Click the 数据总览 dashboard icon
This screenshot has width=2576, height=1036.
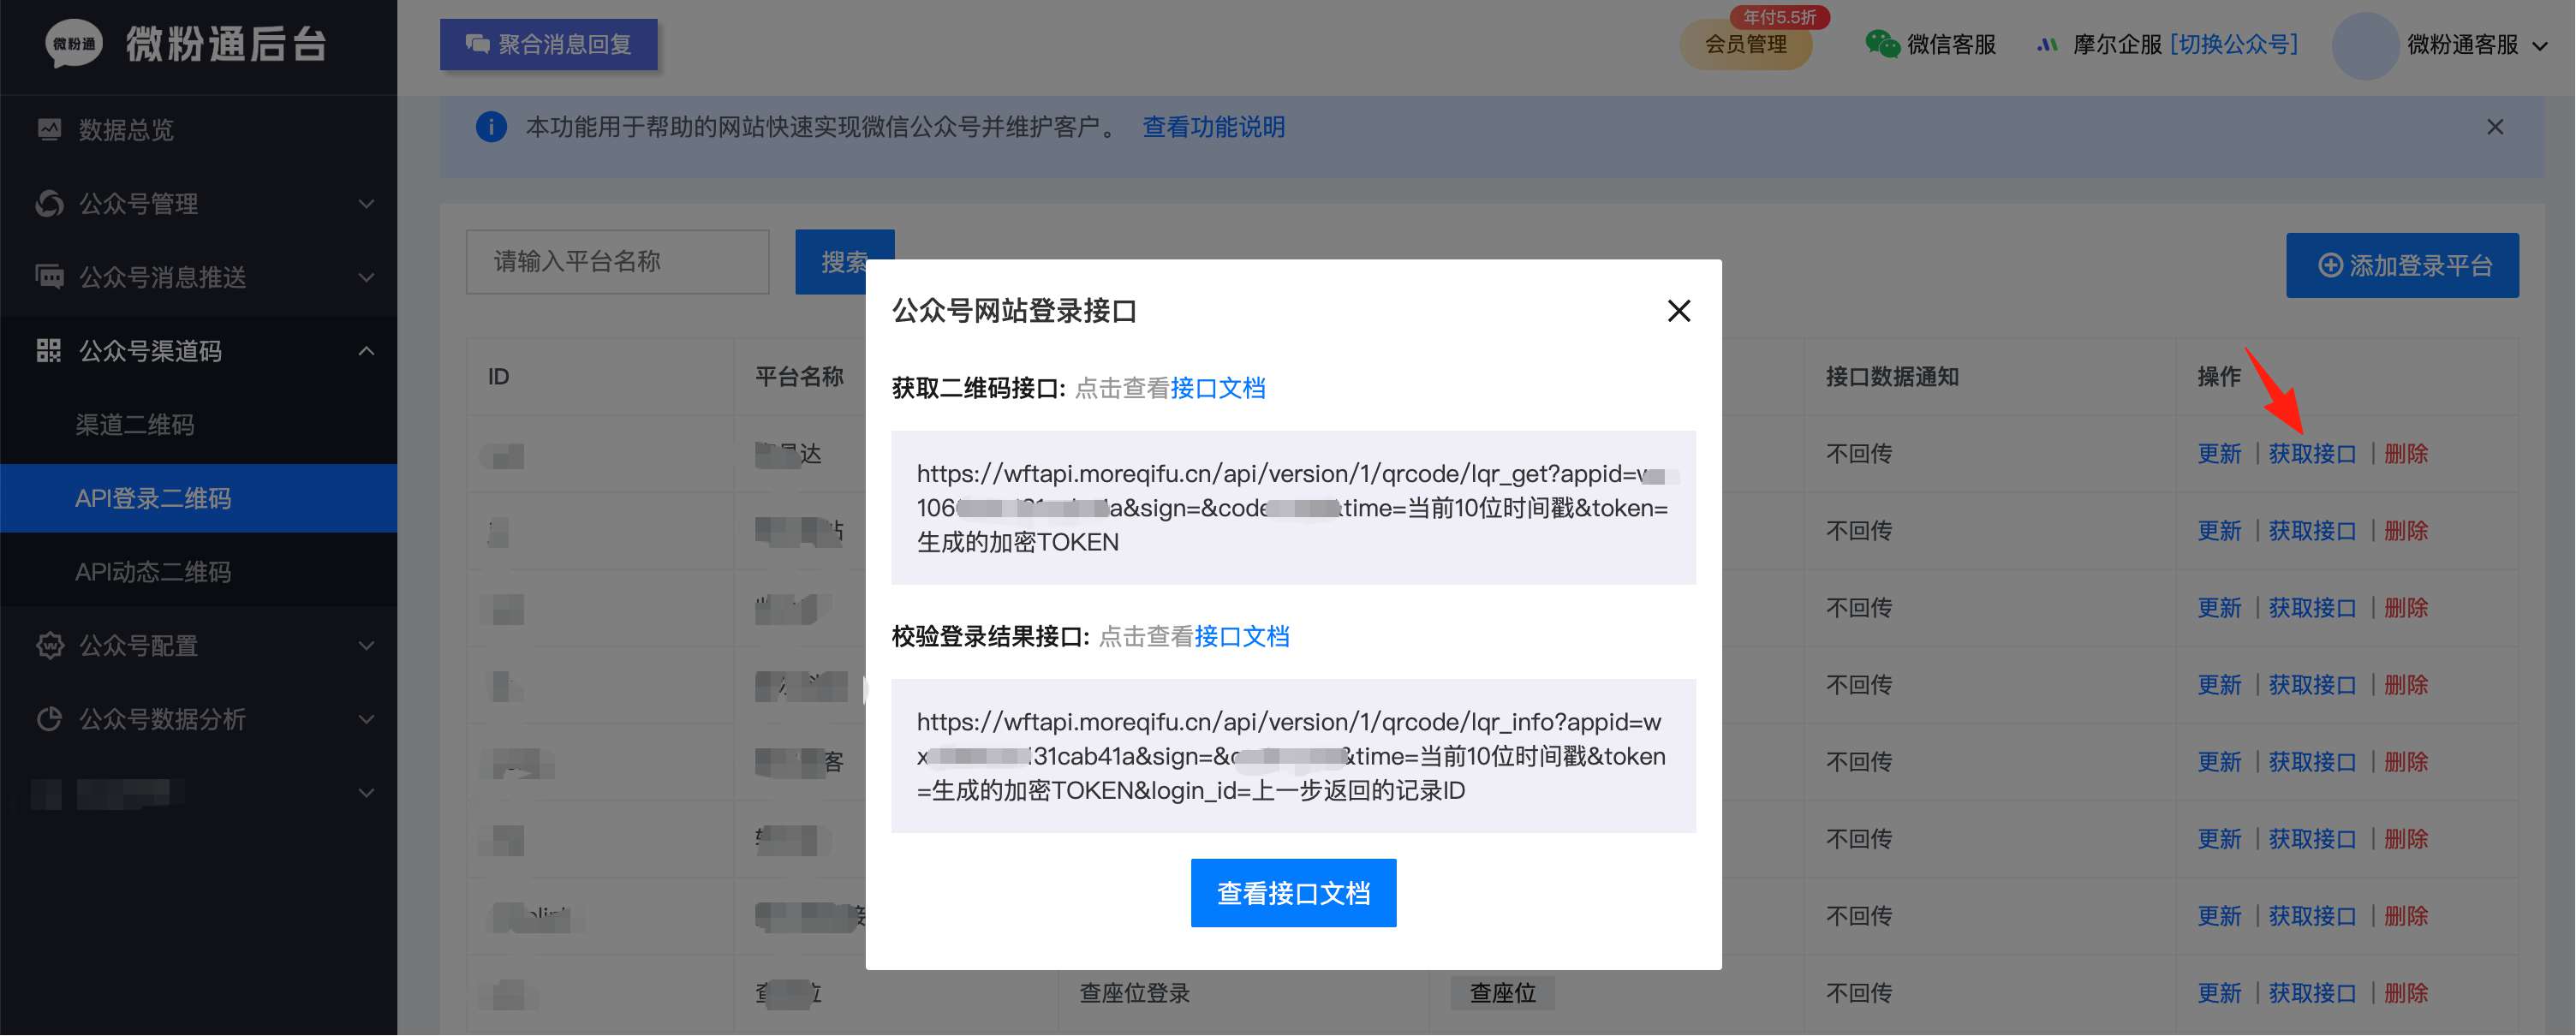click(49, 129)
